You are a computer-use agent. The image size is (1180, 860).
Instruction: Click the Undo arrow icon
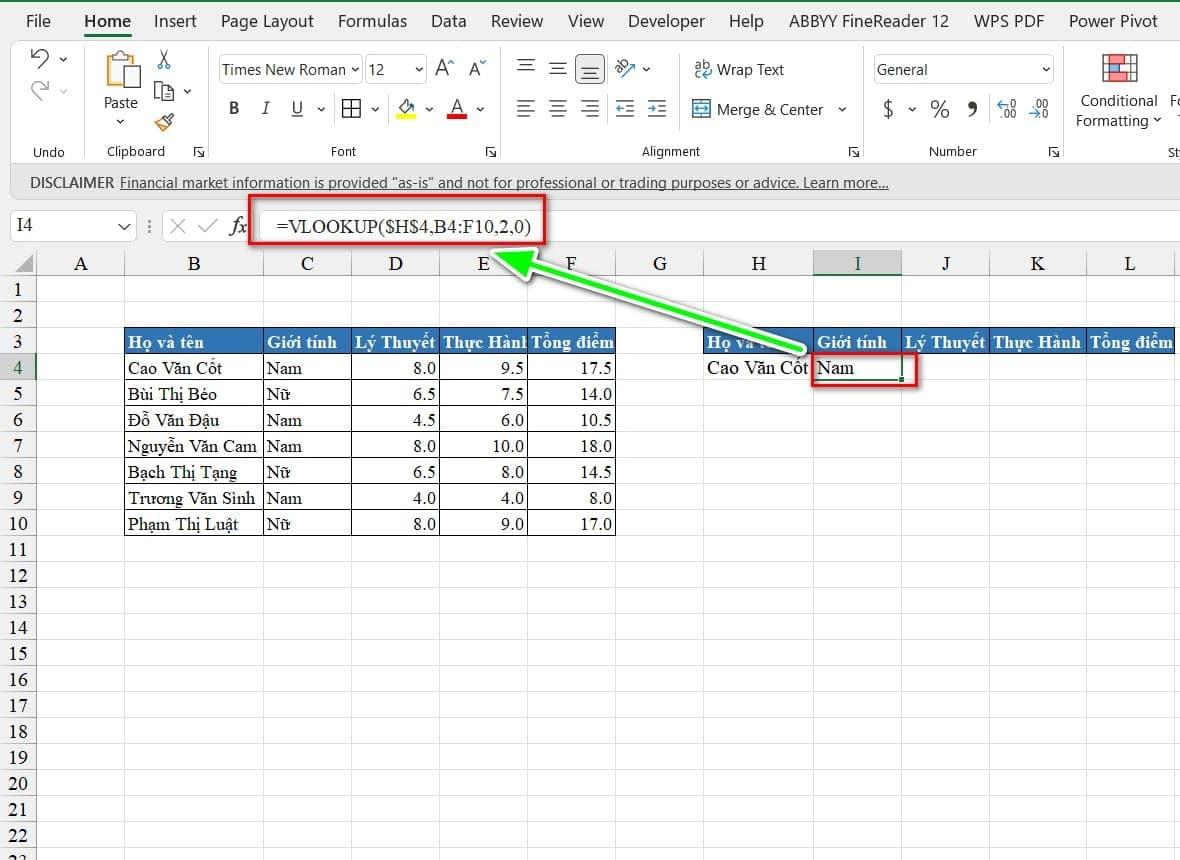point(40,59)
